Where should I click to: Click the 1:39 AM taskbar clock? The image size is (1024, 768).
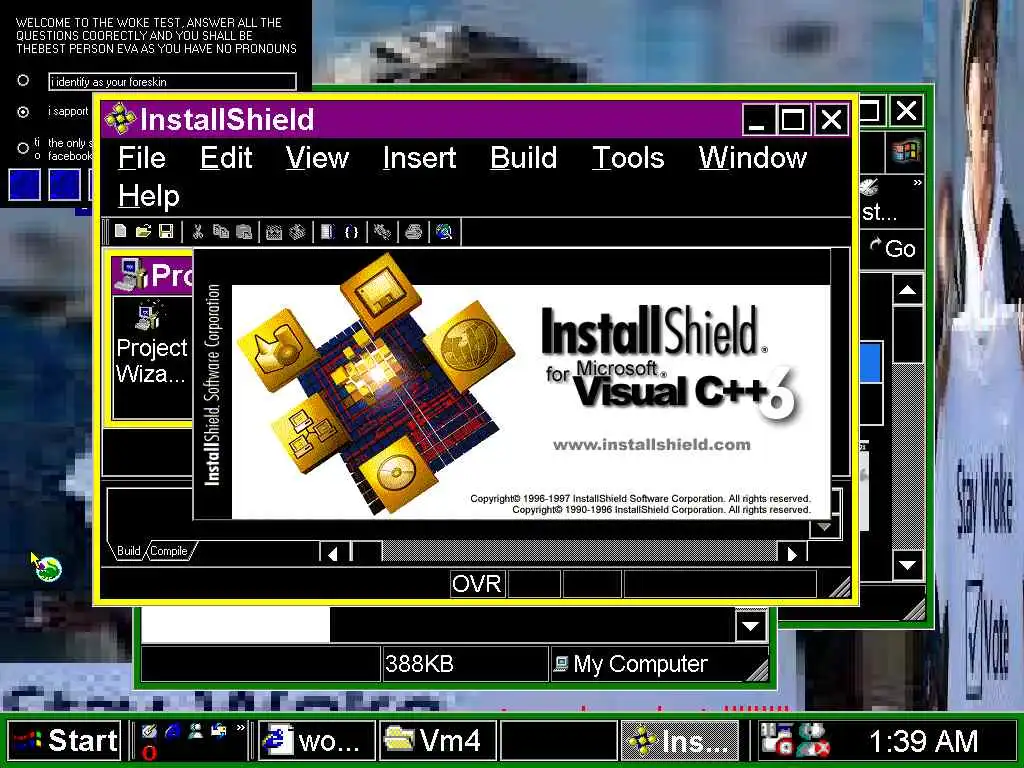tap(923, 741)
